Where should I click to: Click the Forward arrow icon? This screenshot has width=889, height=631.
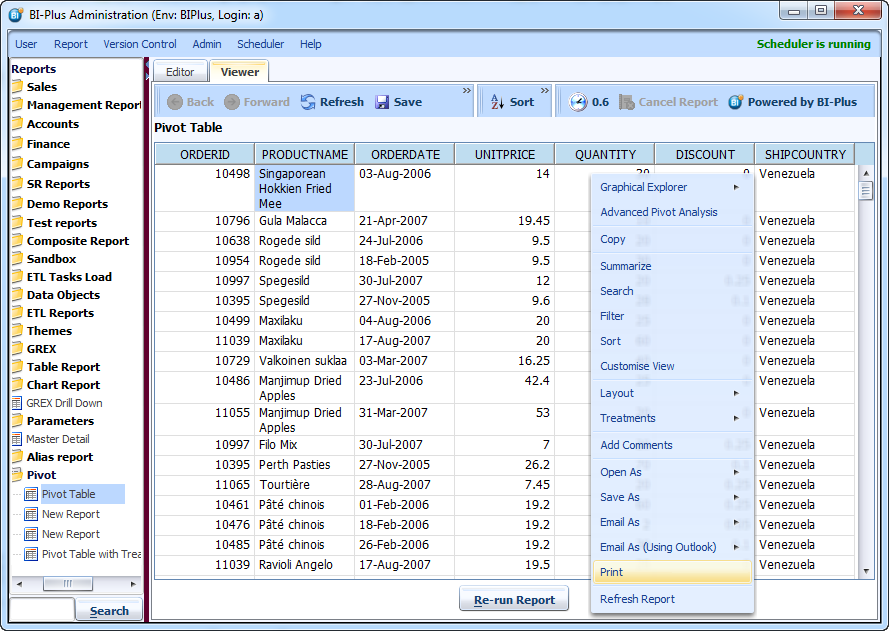[232, 102]
